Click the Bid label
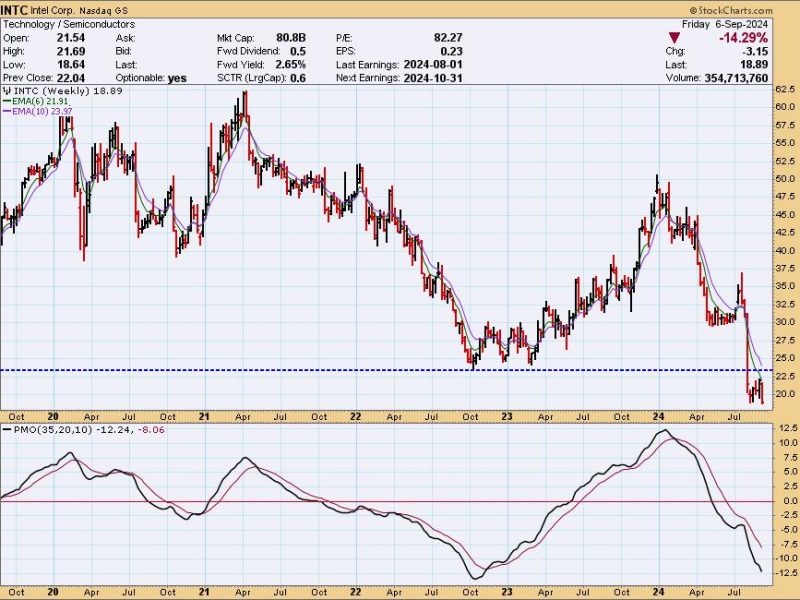Image resolution: width=800 pixels, height=600 pixels. [x=124, y=51]
